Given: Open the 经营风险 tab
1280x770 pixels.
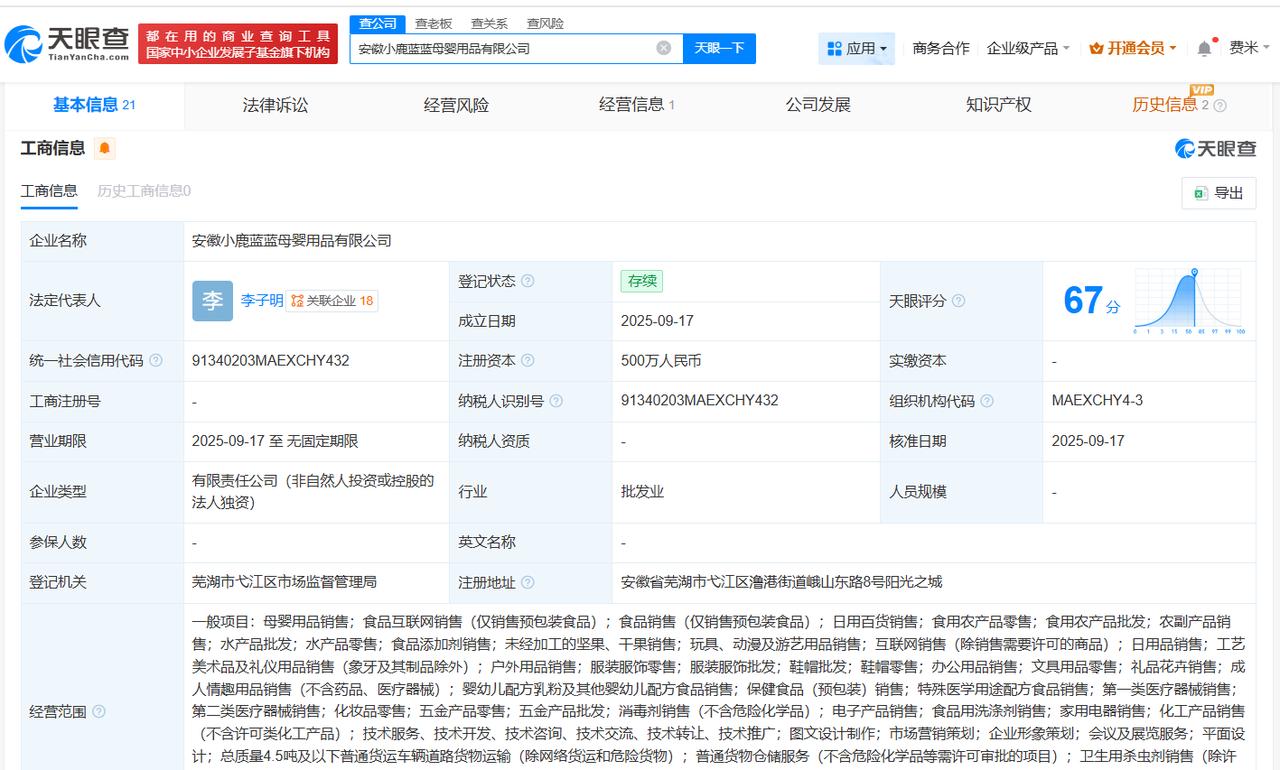Looking at the screenshot, I should click(456, 105).
